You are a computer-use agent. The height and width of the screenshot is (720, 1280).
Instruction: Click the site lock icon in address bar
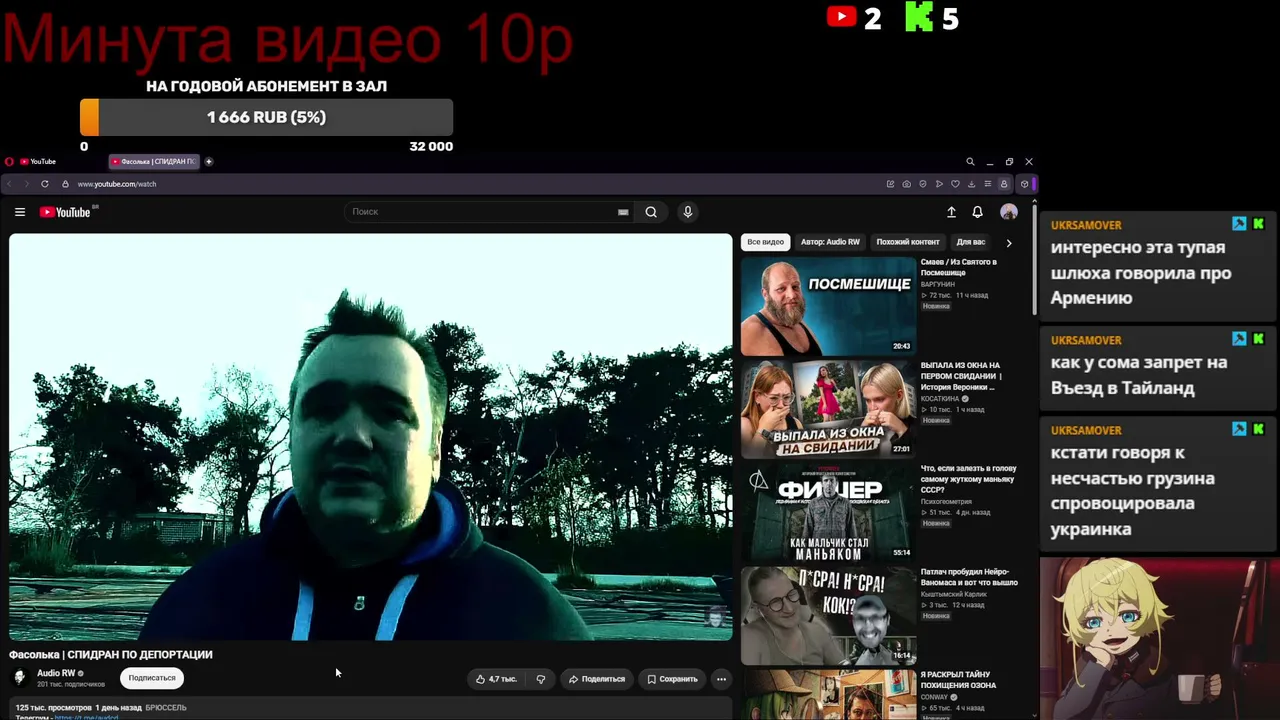pos(65,184)
